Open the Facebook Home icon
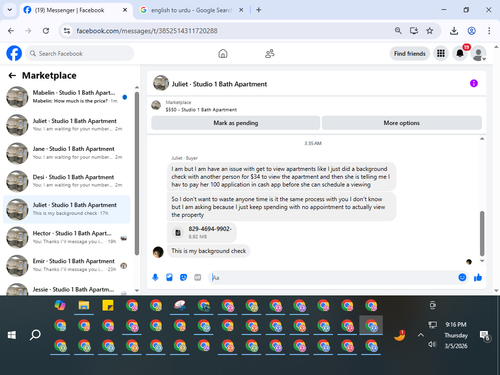Viewport: 500px width, 375px height. click(223, 53)
